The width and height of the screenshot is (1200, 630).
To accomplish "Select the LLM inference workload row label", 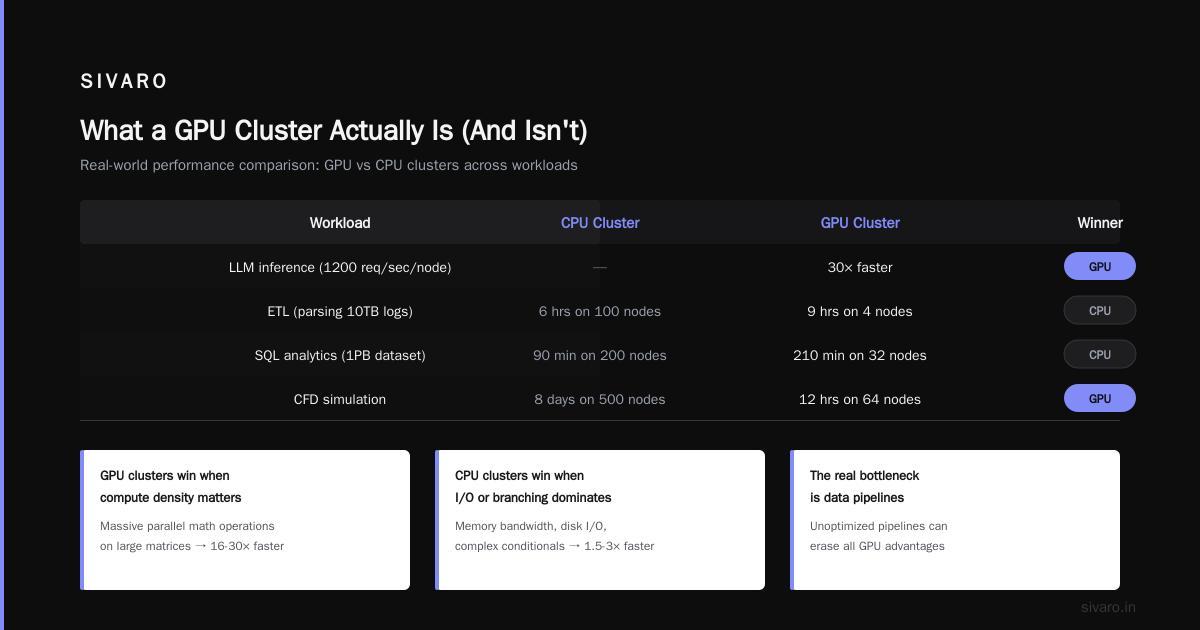I will point(340,267).
